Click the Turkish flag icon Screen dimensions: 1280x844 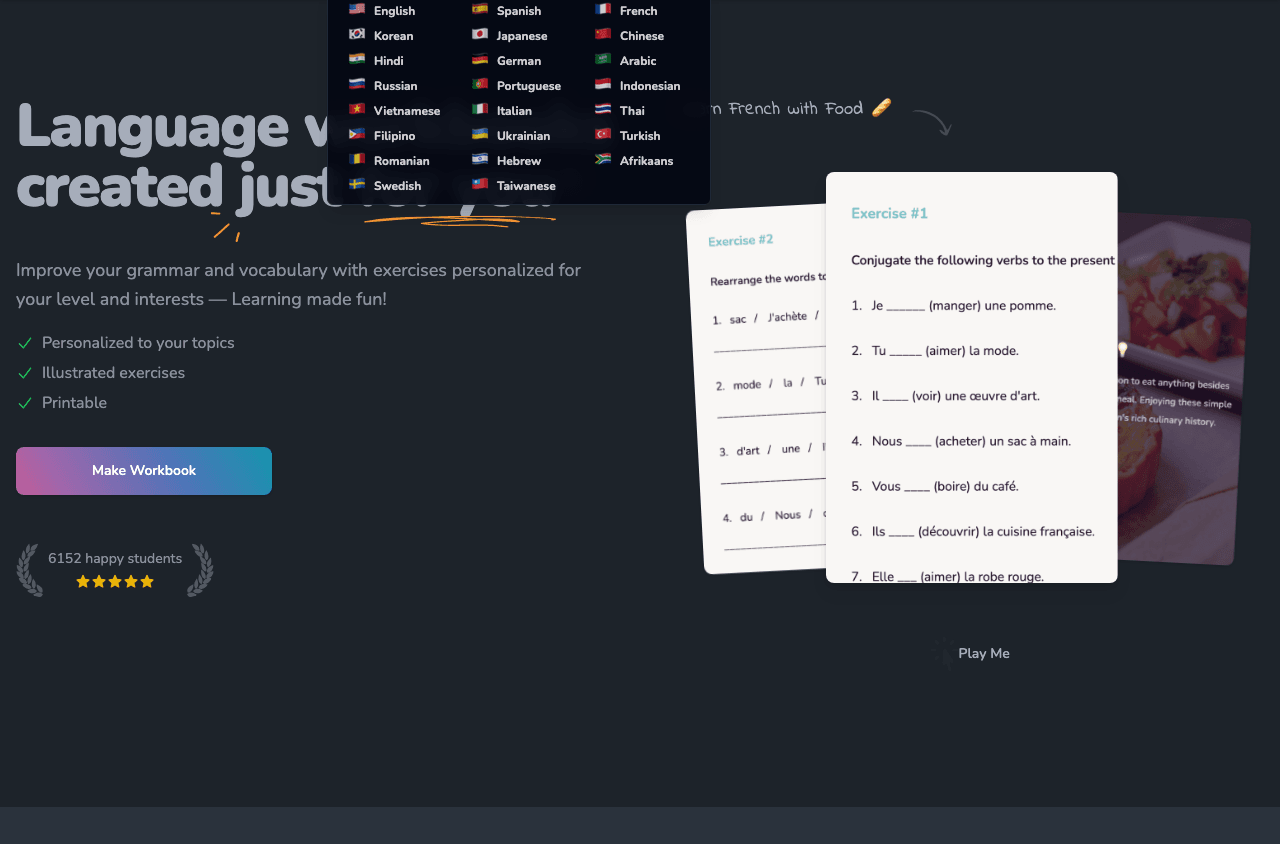[x=603, y=134]
